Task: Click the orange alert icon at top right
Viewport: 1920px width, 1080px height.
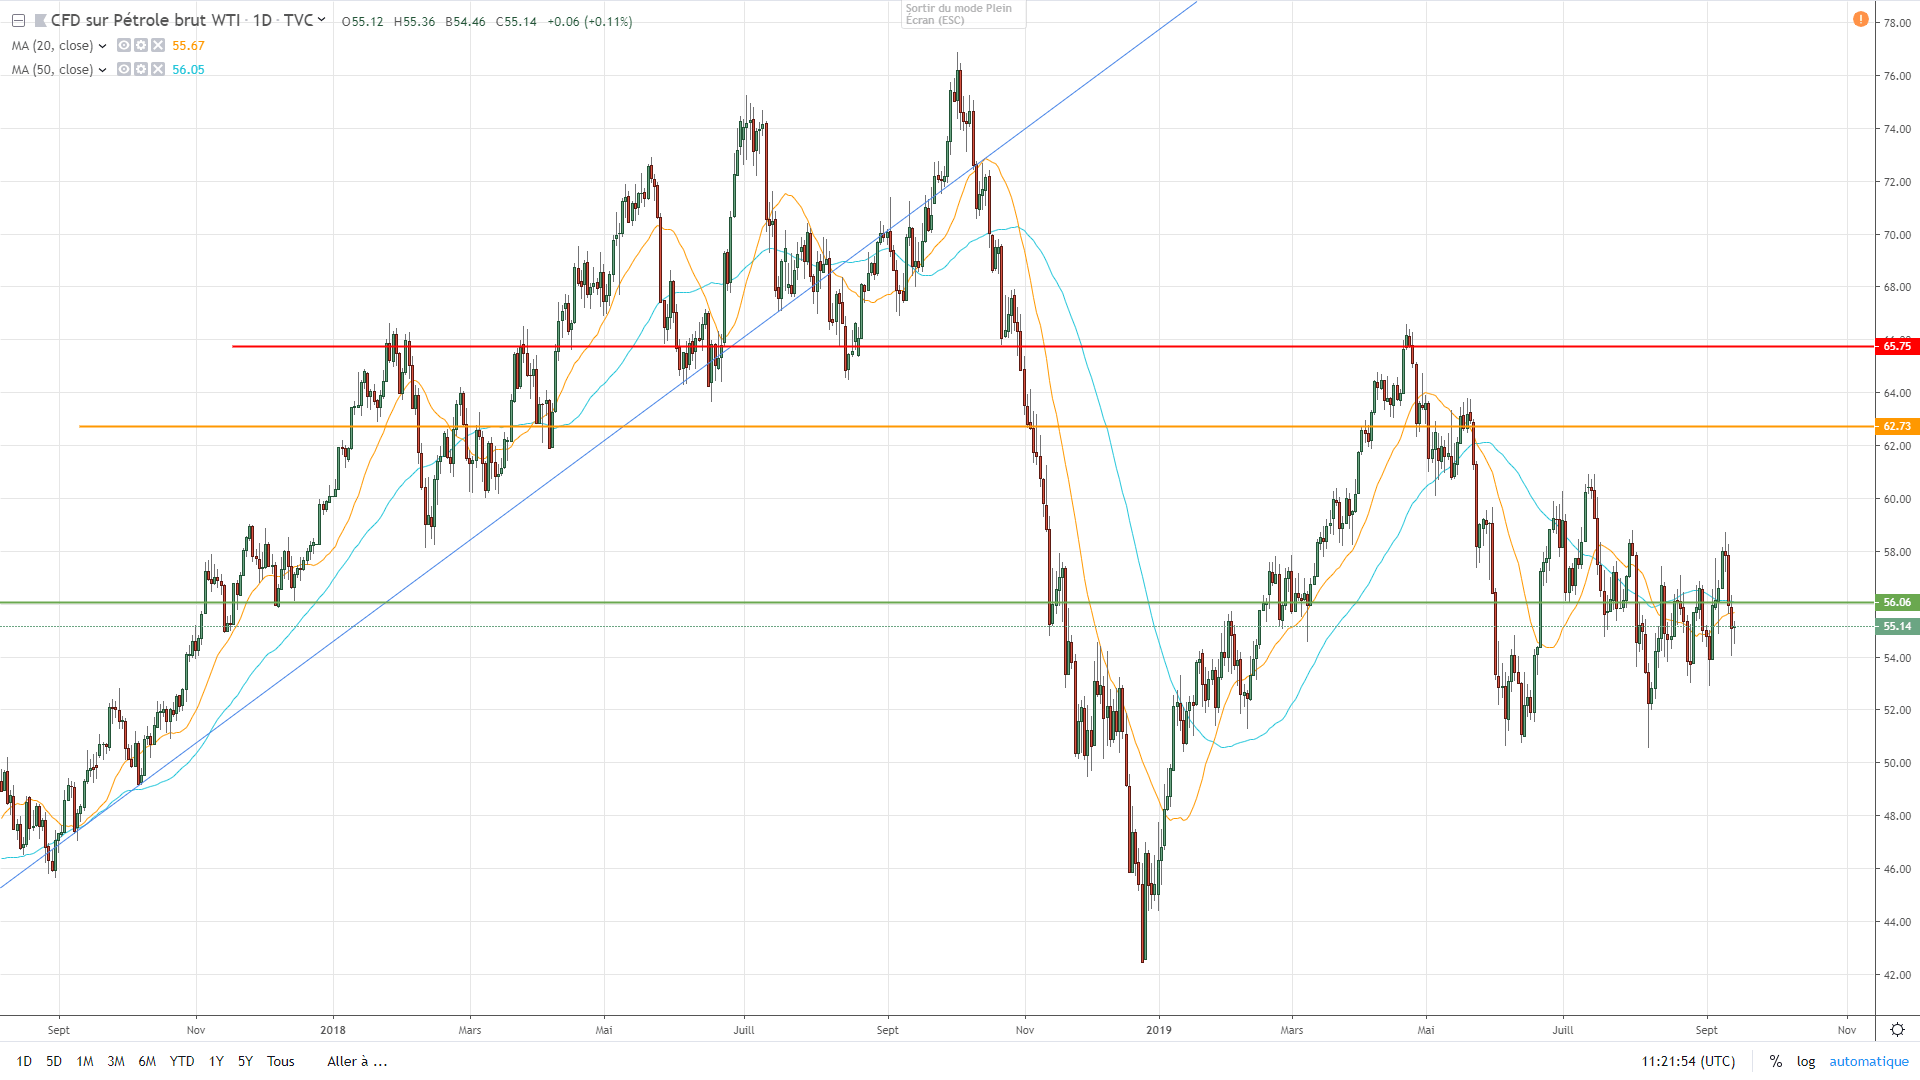Action: [1860, 19]
